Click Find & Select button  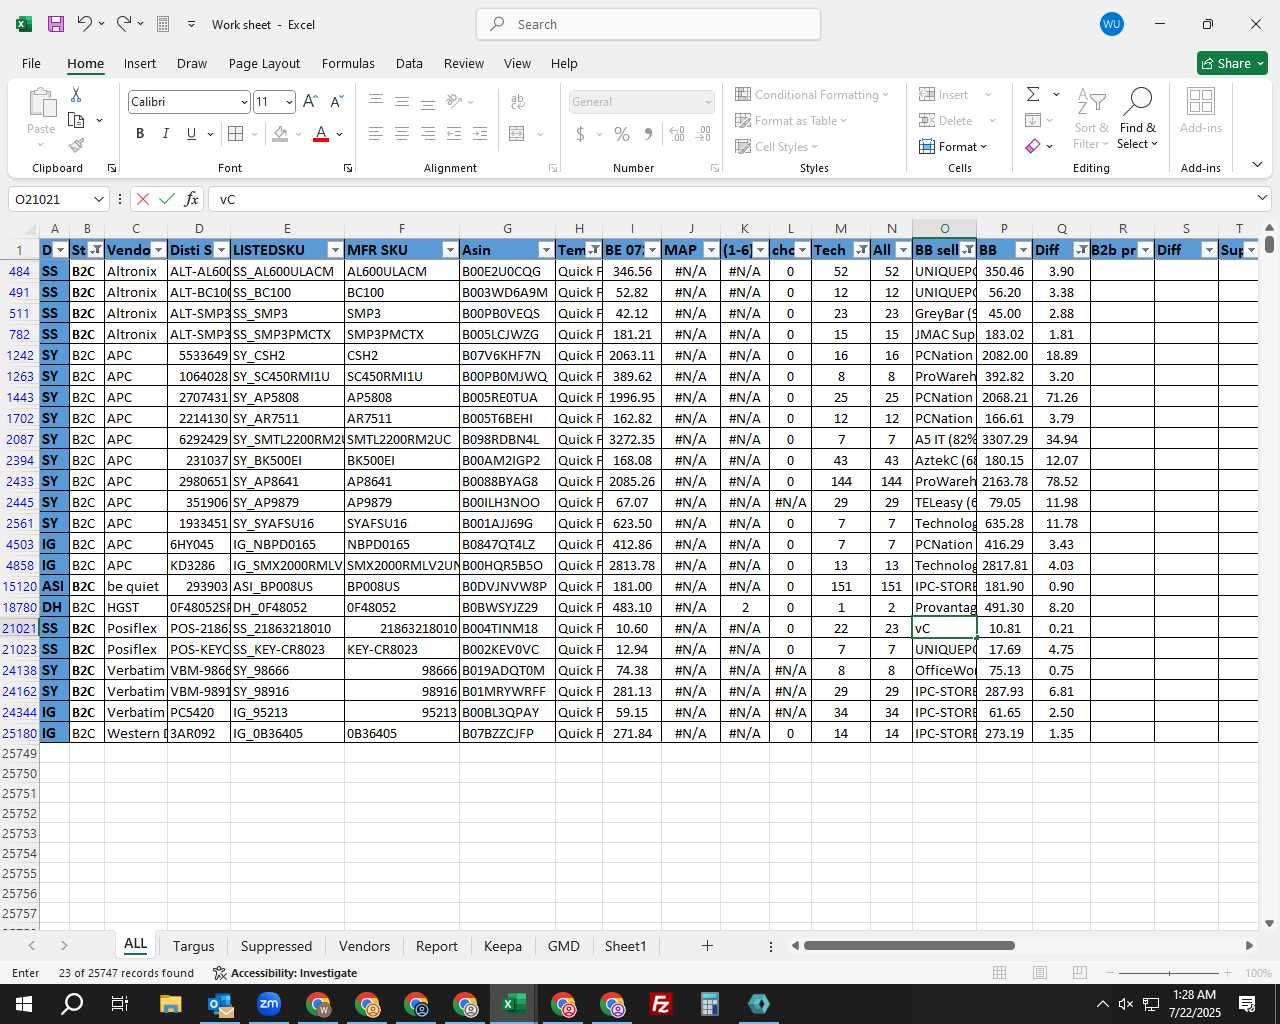[x=1138, y=118]
